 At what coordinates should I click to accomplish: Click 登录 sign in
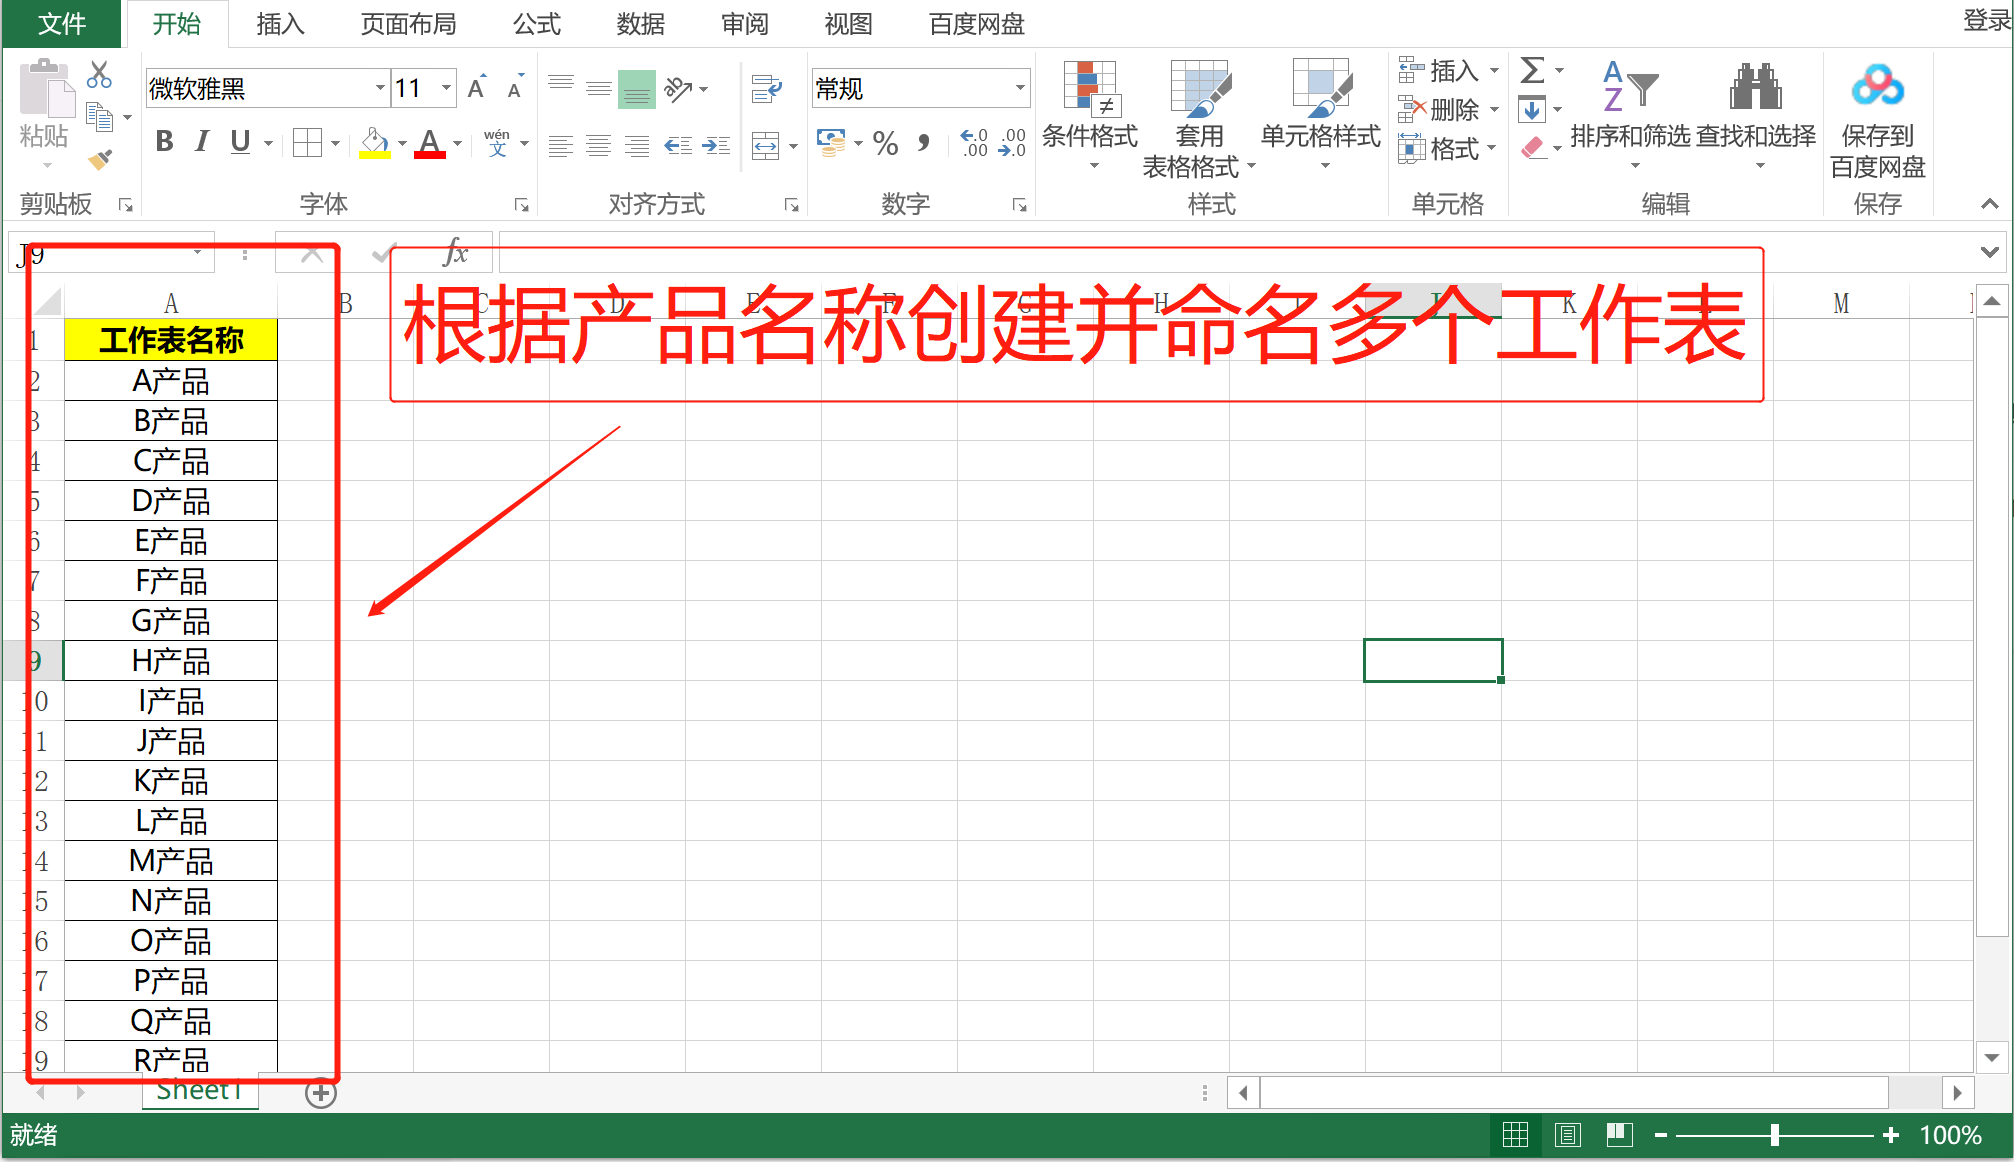(x=1986, y=20)
